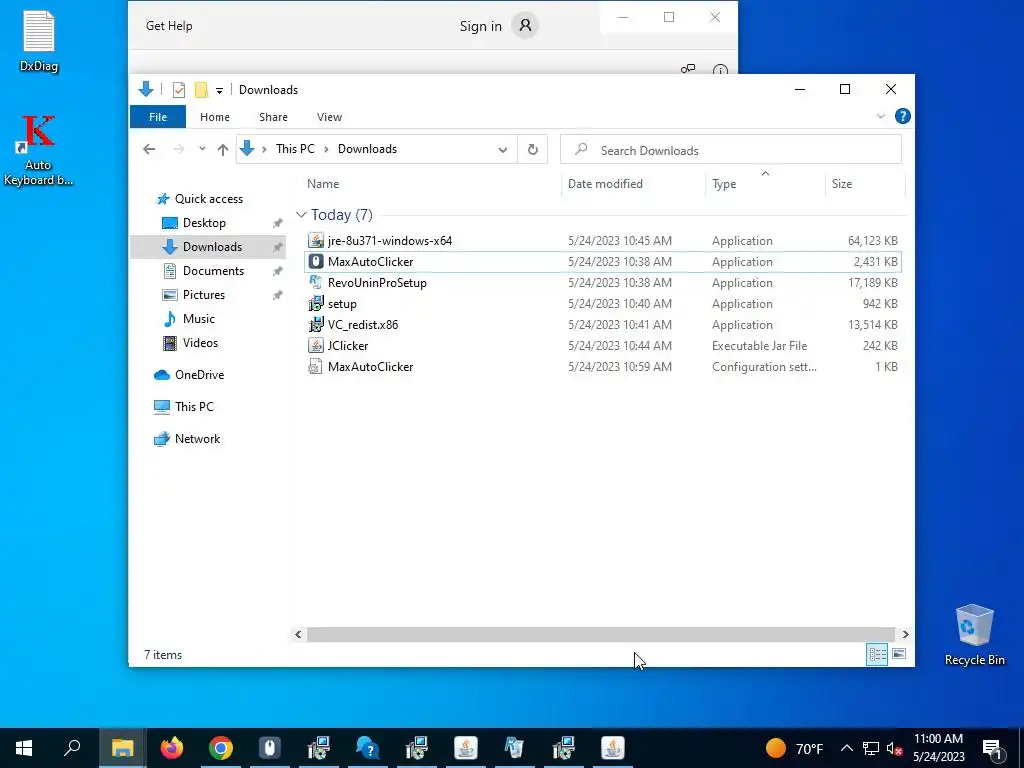Open OneDrive in navigation pane
This screenshot has width=1024, height=768.
tap(199, 375)
